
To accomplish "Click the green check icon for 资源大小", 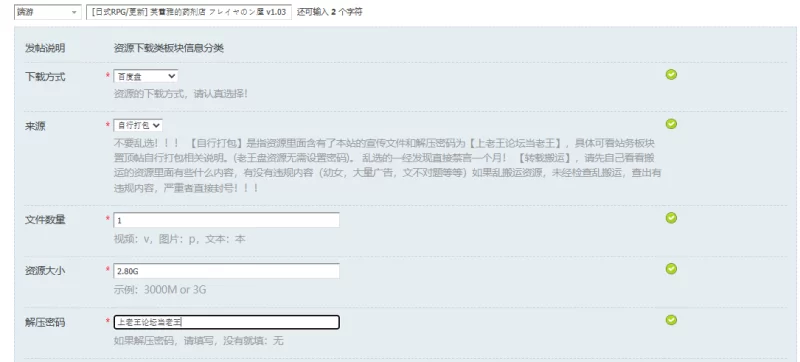I will (x=671, y=269).
